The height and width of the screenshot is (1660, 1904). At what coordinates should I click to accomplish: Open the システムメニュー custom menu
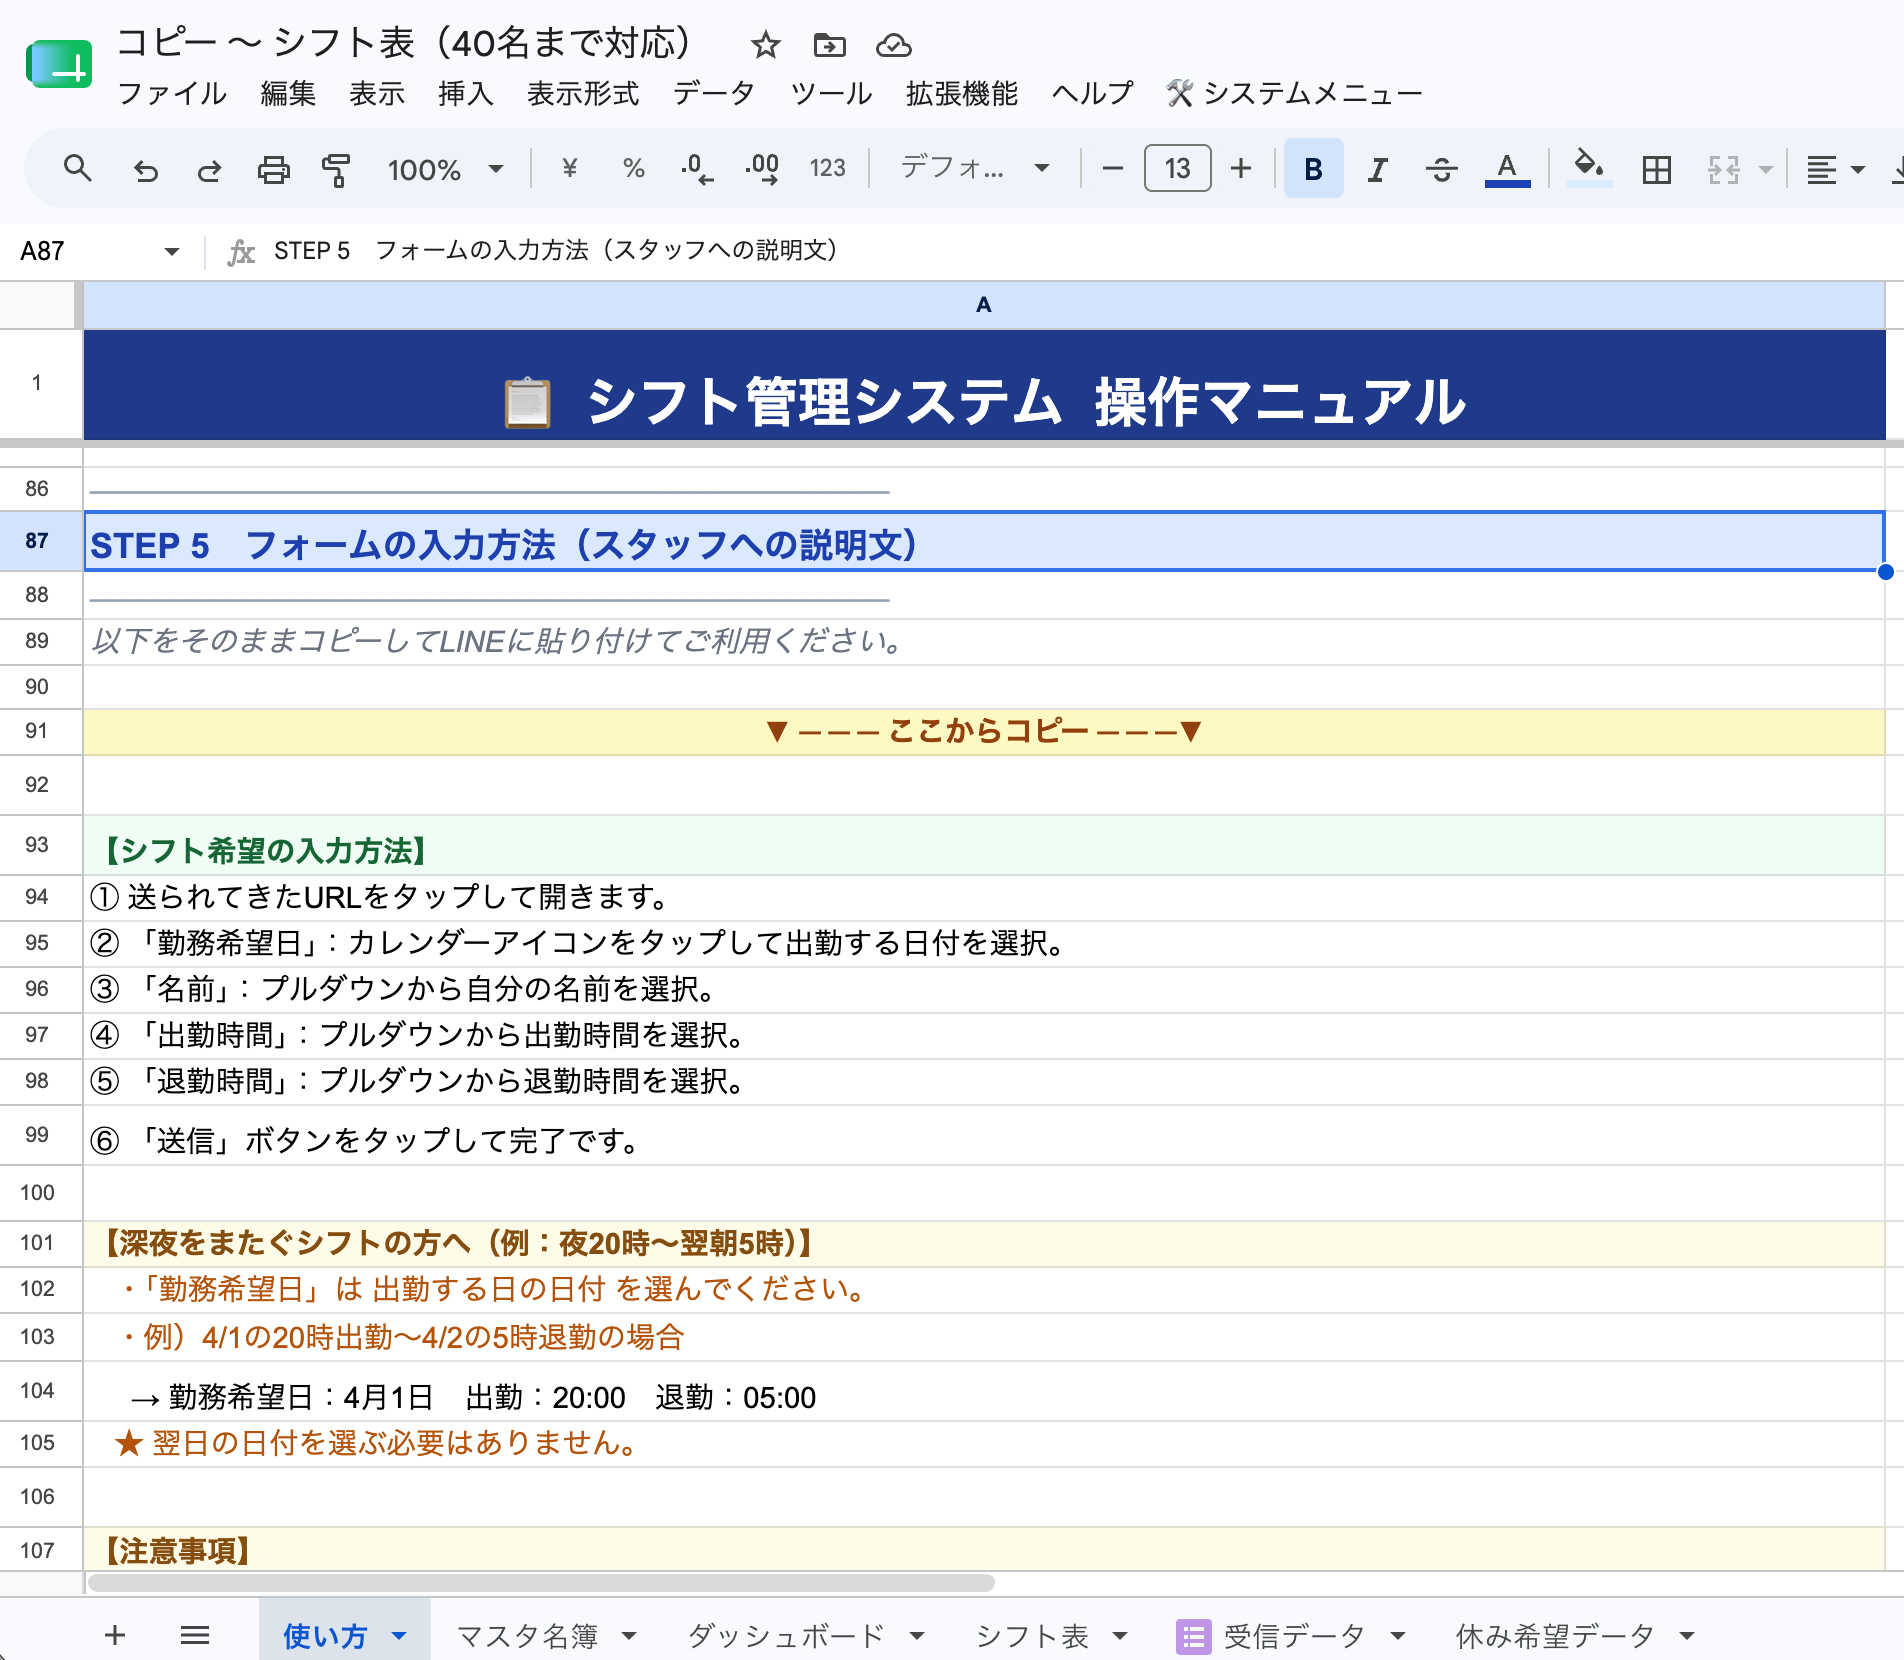point(1294,93)
